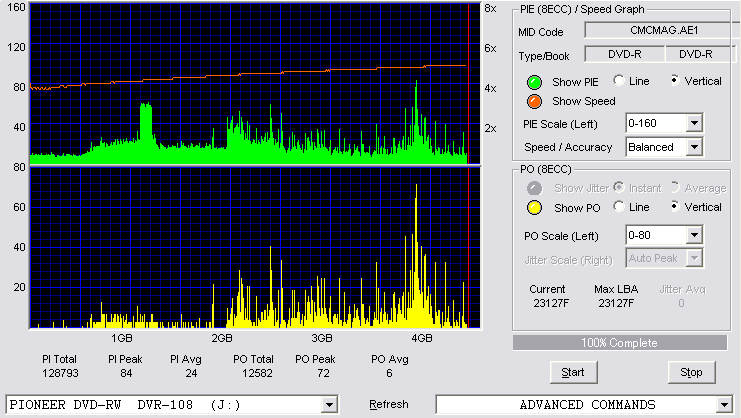Image resolution: width=741 pixels, height=418 pixels.
Task: Open the PO Scale 0-80 dropdown
Action: [694, 235]
